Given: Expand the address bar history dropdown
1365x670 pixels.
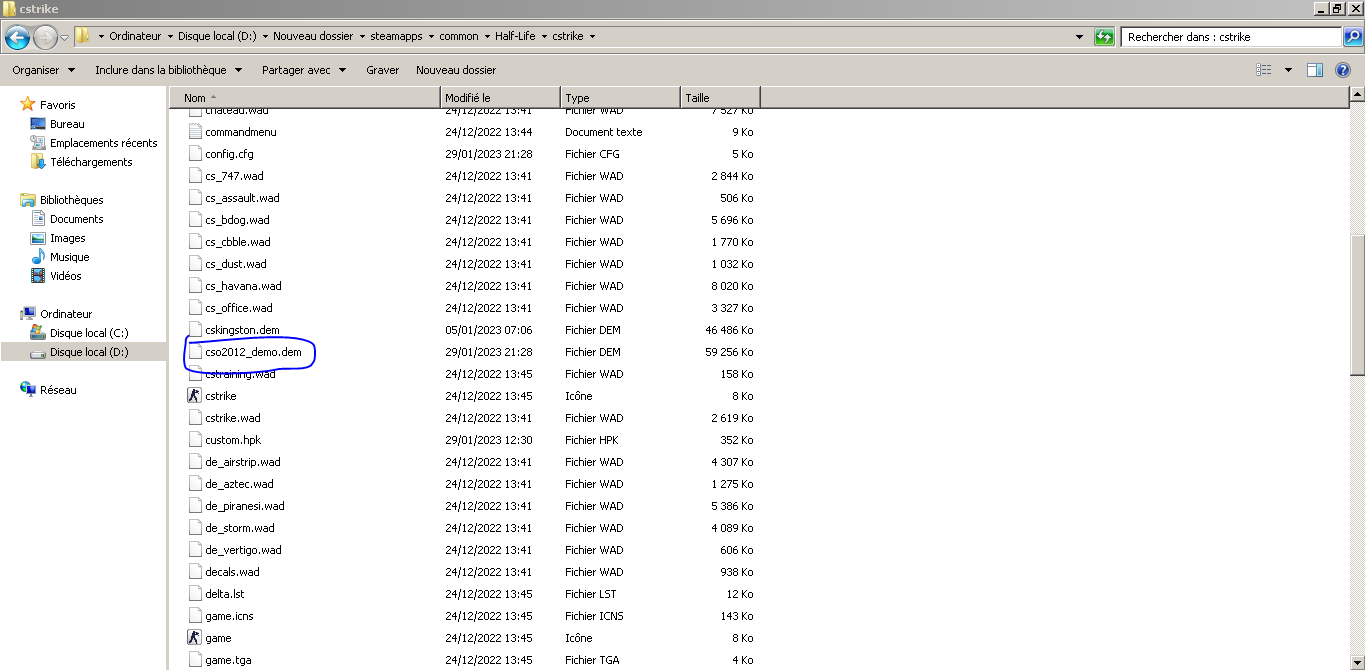Looking at the screenshot, I should [x=1079, y=37].
